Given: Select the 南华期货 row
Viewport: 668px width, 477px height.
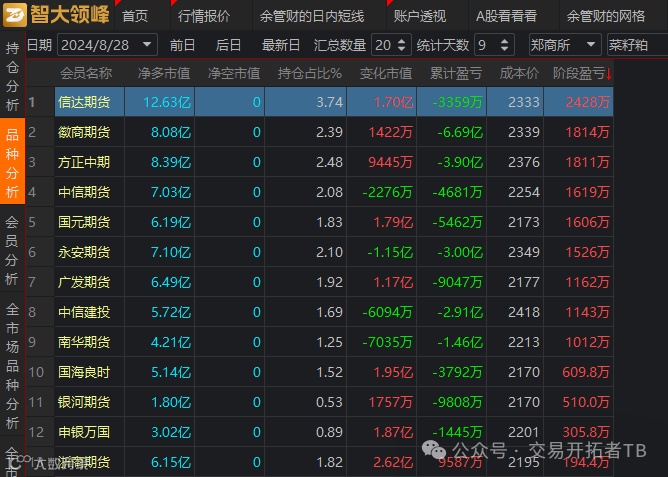Looking at the screenshot, I should 320,342.
